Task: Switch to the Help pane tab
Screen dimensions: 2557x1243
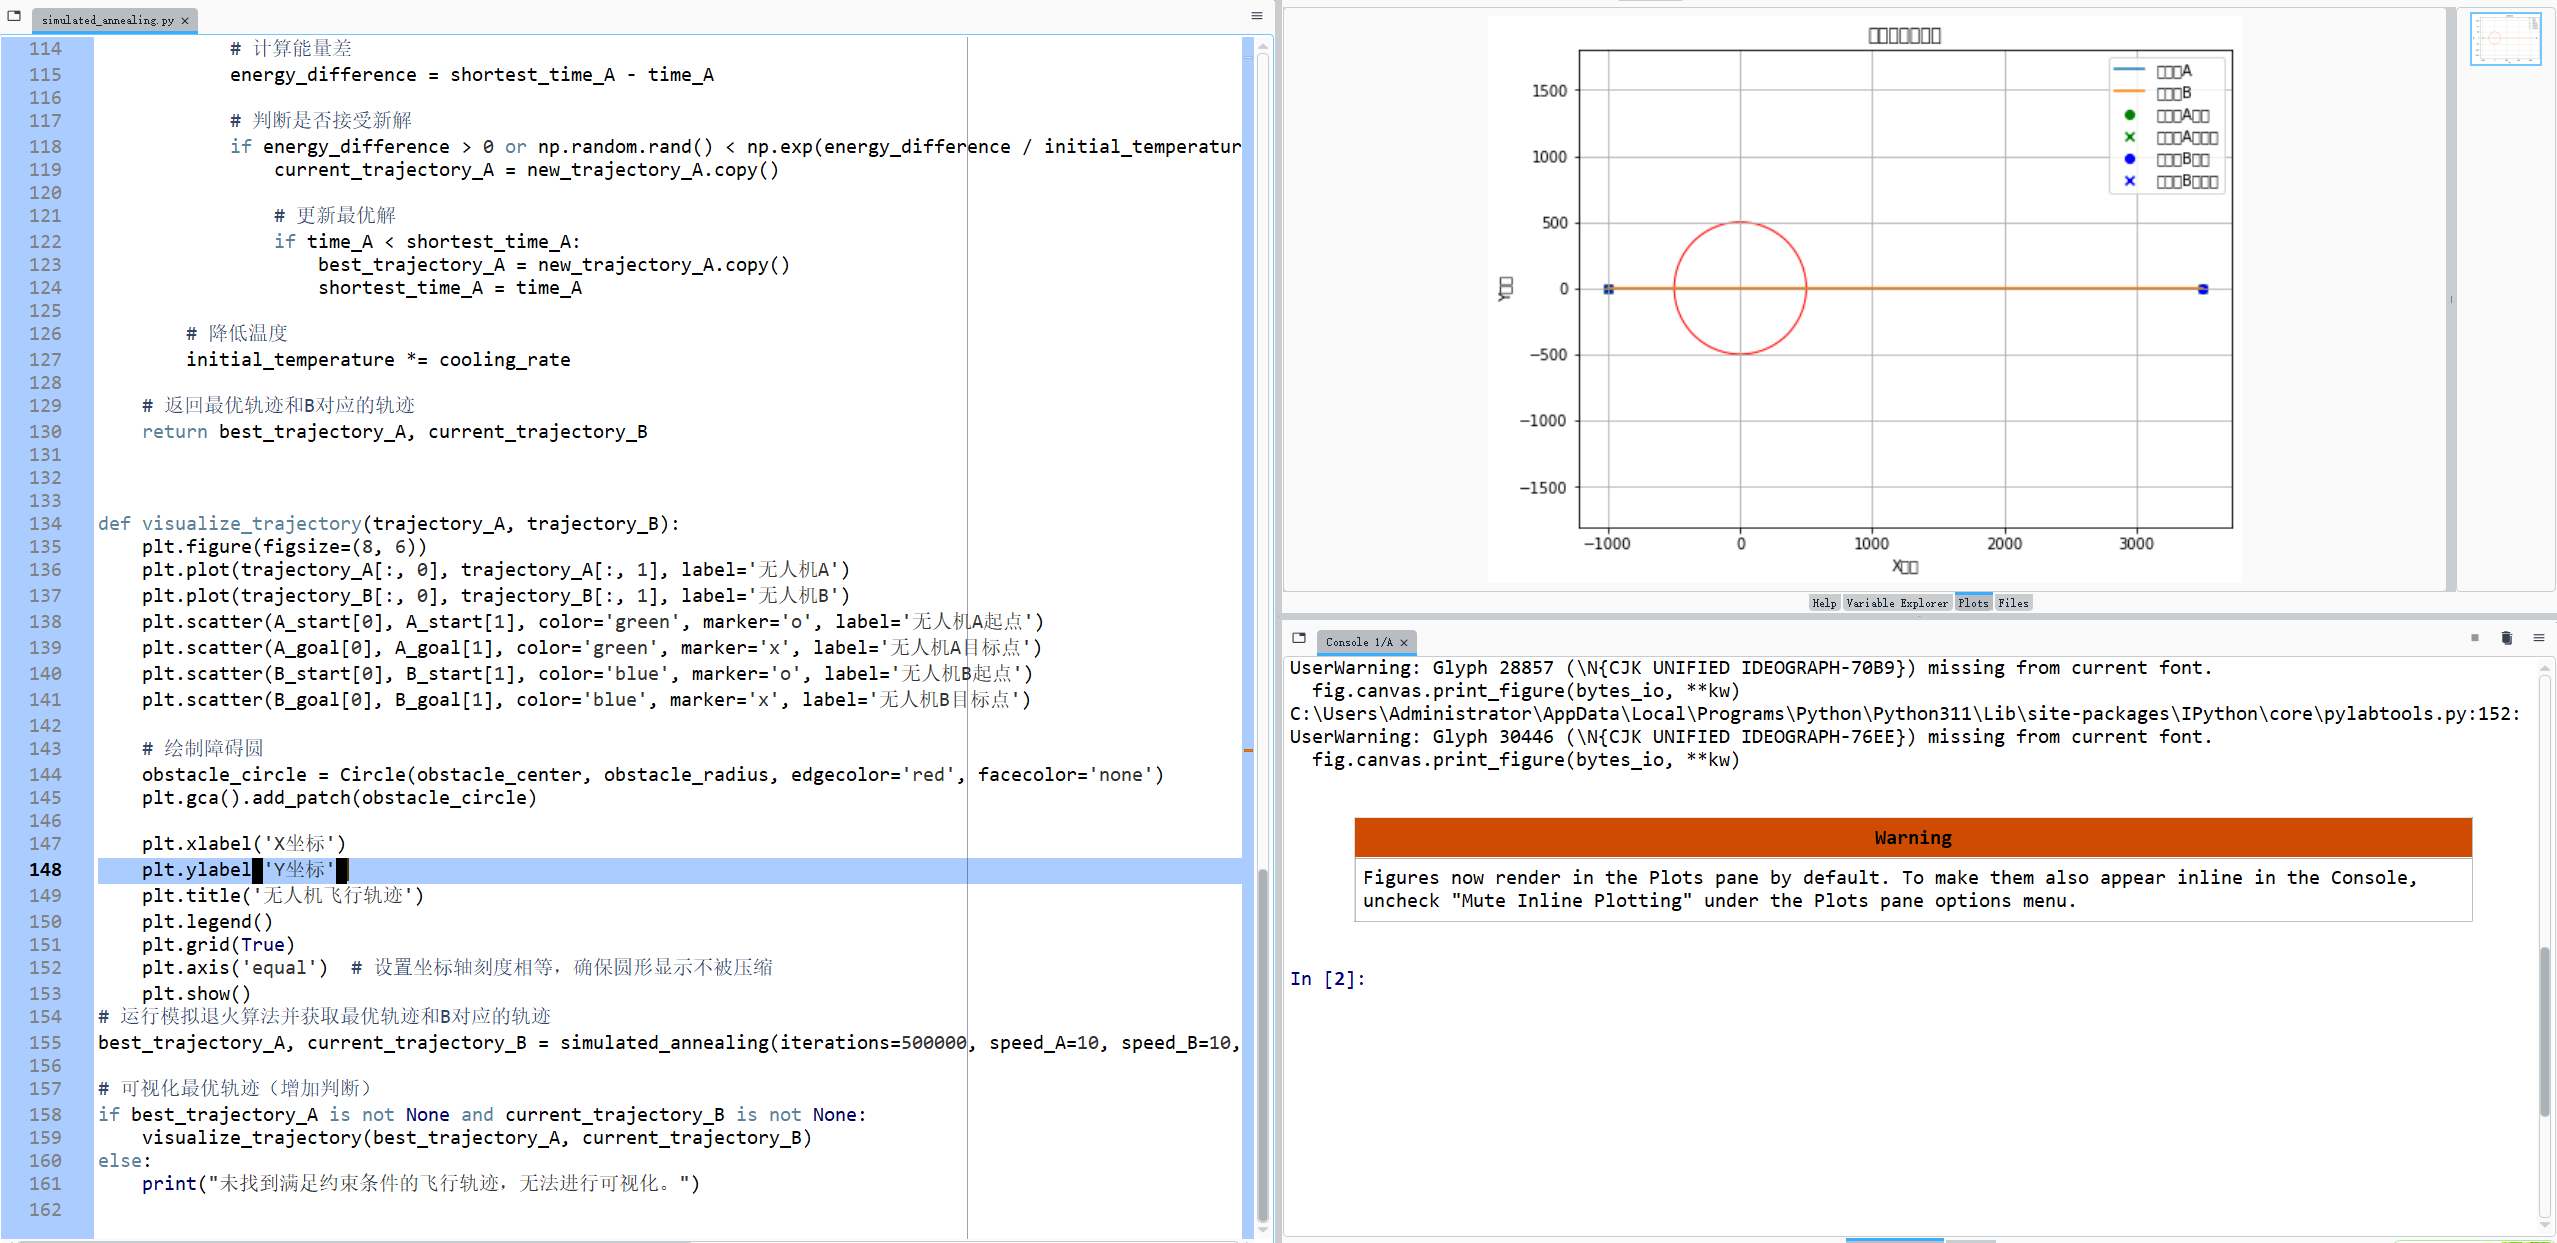Action: (1824, 603)
